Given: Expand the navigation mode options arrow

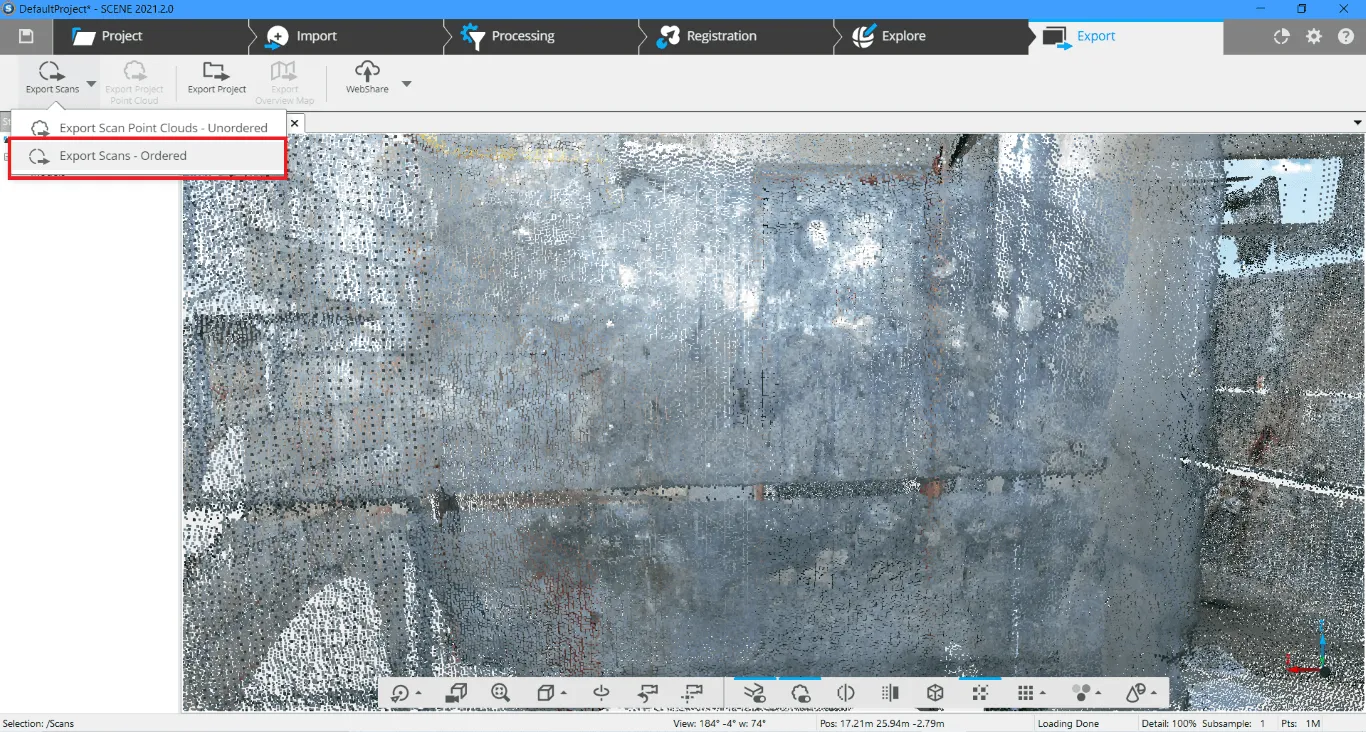Looking at the screenshot, I should point(418,693).
